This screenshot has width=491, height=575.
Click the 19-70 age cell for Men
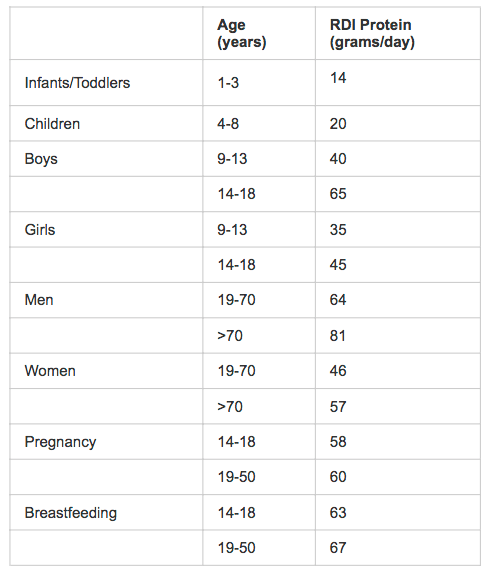click(237, 300)
